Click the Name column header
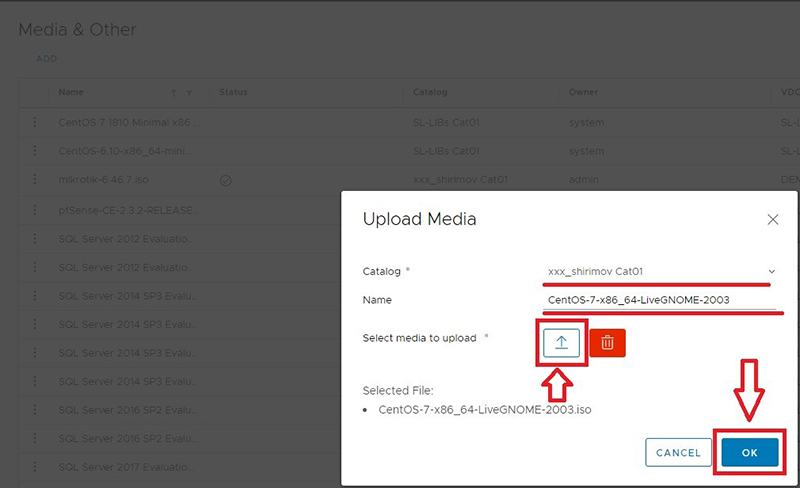The width and height of the screenshot is (800, 488). (x=71, y=92)
